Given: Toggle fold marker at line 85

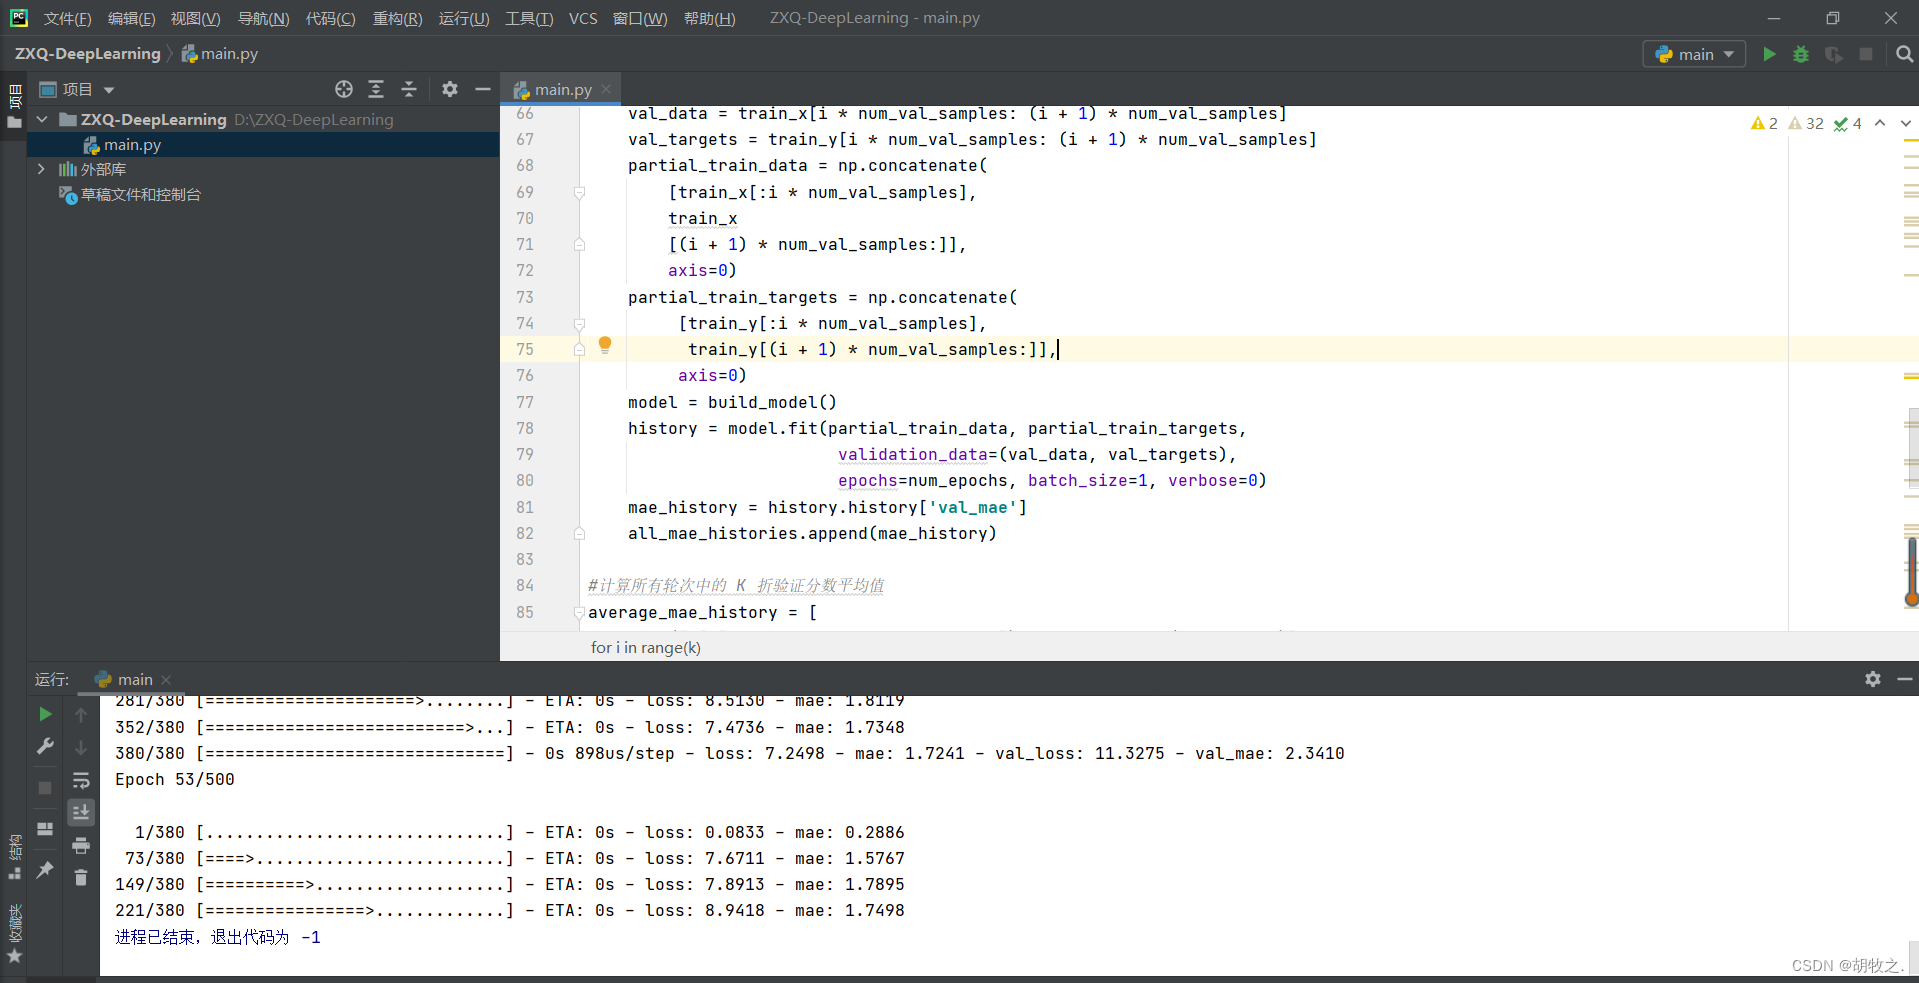Looking at the screenshot, I should tap(579, 612).
